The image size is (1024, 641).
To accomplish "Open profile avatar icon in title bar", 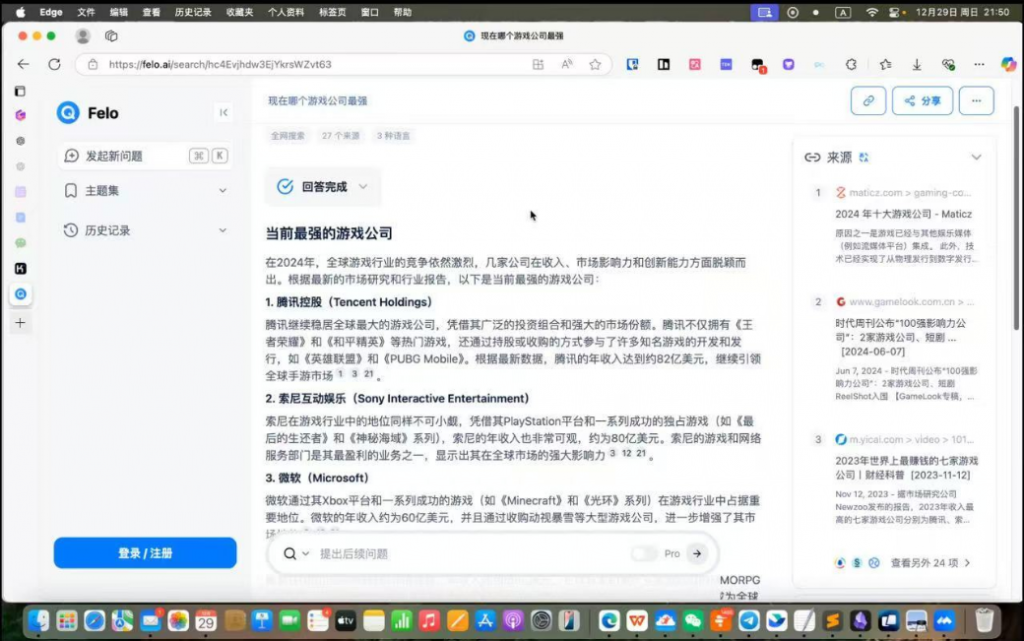I will 82,36.
